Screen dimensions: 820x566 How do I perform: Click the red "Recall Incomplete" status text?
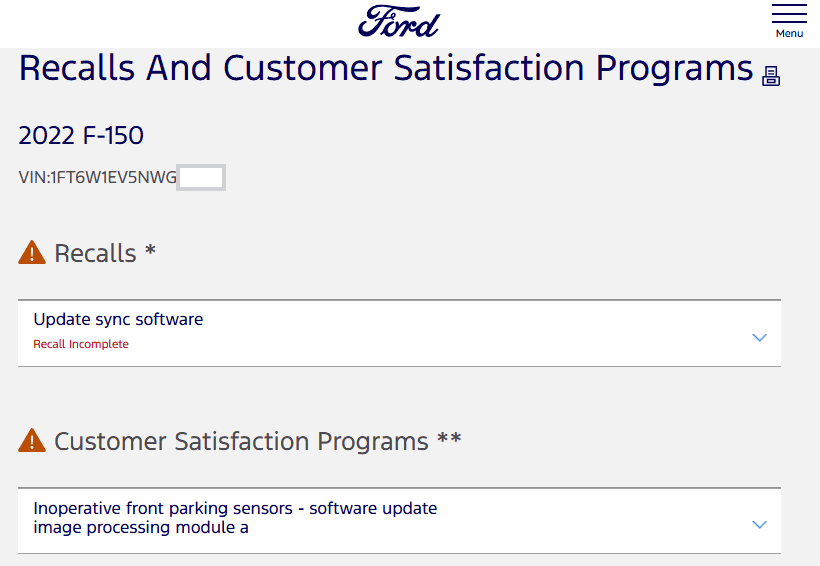point(81,344)
